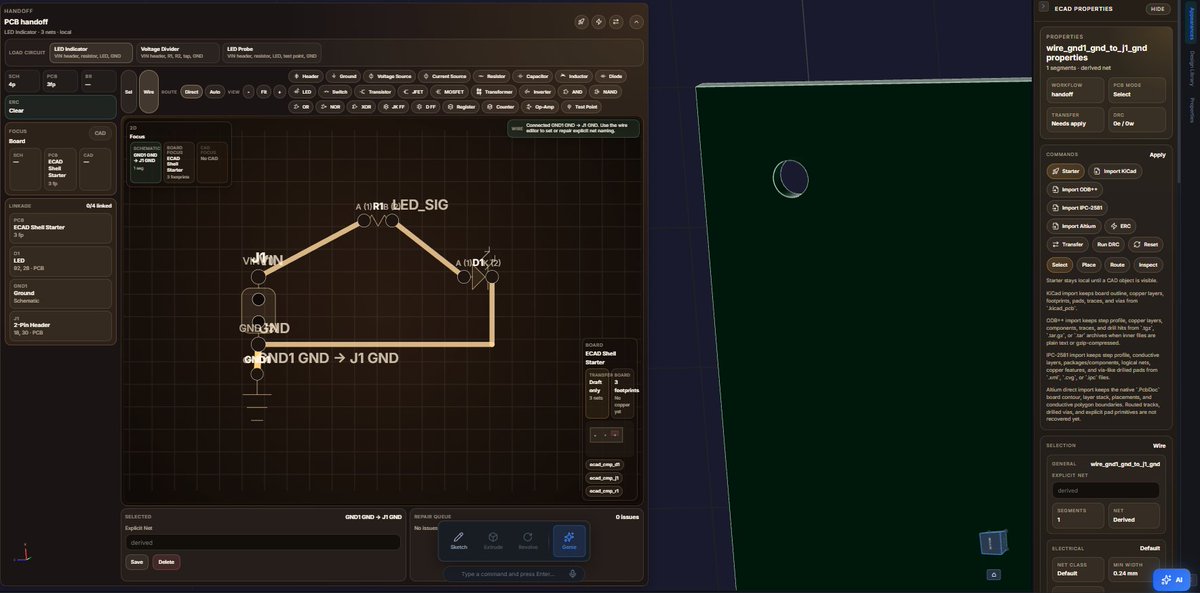Add an XOR gate
The width and height of the screenshot is (1200, 593).
tap(362, 106)
